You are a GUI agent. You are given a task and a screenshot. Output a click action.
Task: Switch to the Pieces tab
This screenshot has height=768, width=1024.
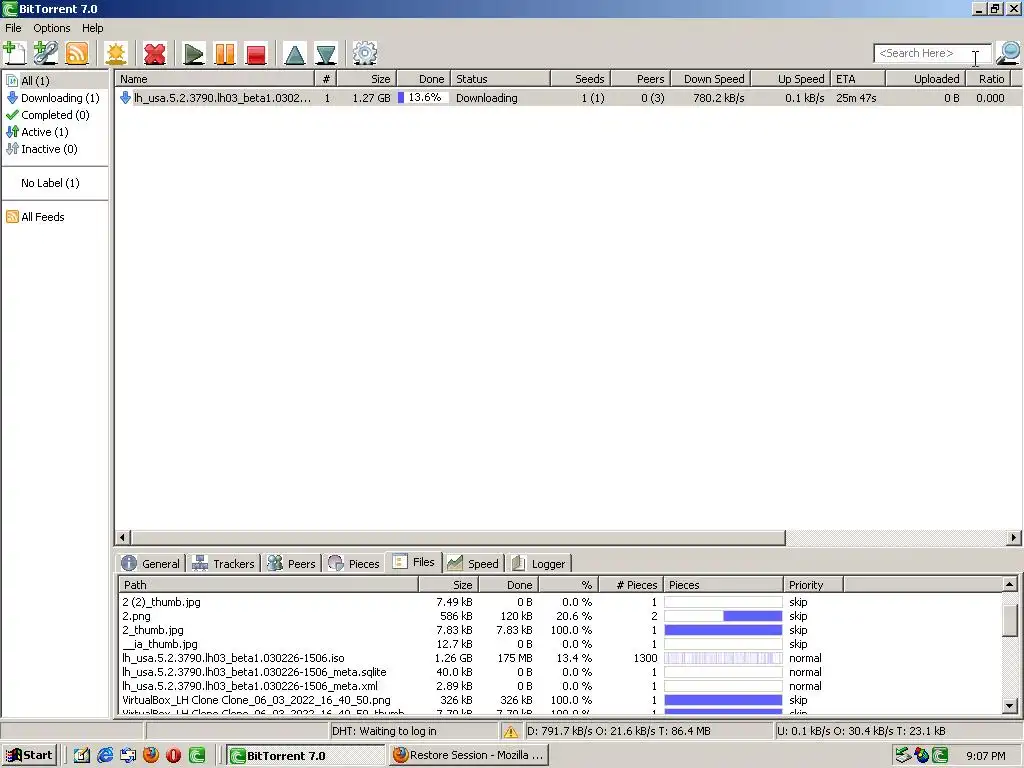[x=354, y=564]
